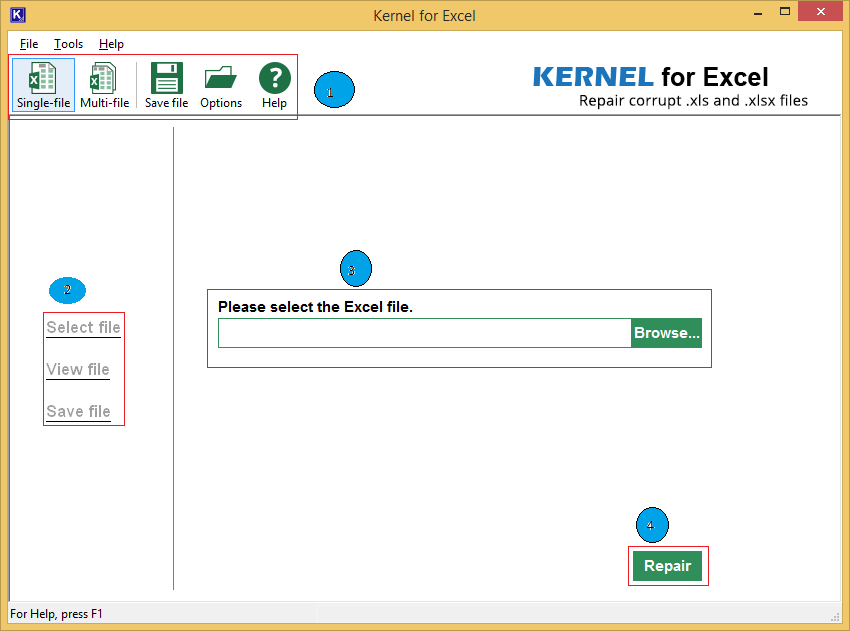
Task: Click the 'Please select the Excel file.' label
Action: pos(315,307)
